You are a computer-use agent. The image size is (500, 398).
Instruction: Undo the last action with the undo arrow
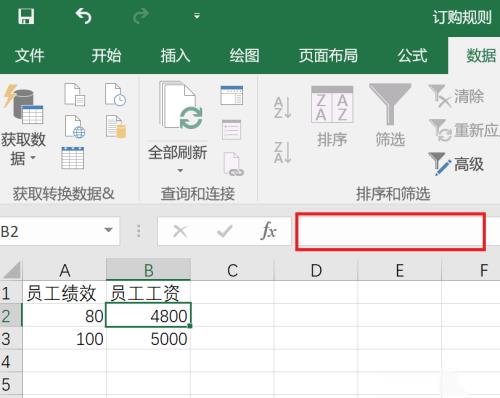coord(83,16)
